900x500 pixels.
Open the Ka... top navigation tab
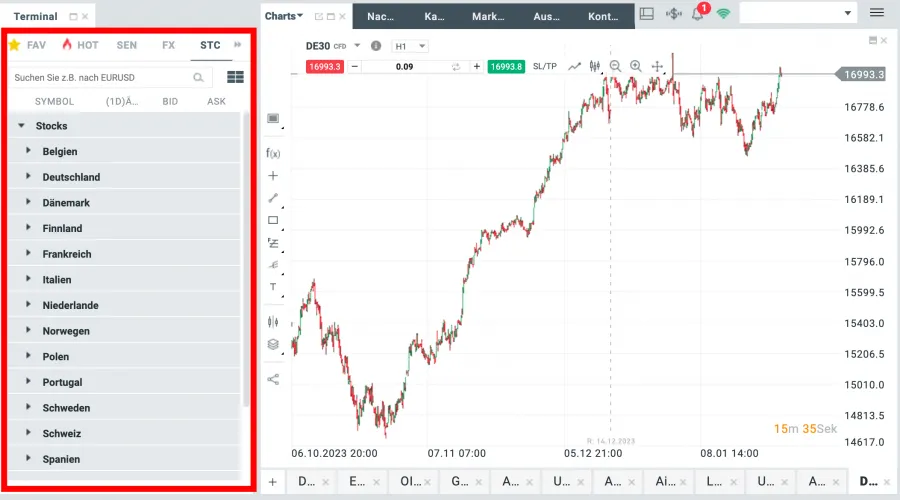click(435, 17)
